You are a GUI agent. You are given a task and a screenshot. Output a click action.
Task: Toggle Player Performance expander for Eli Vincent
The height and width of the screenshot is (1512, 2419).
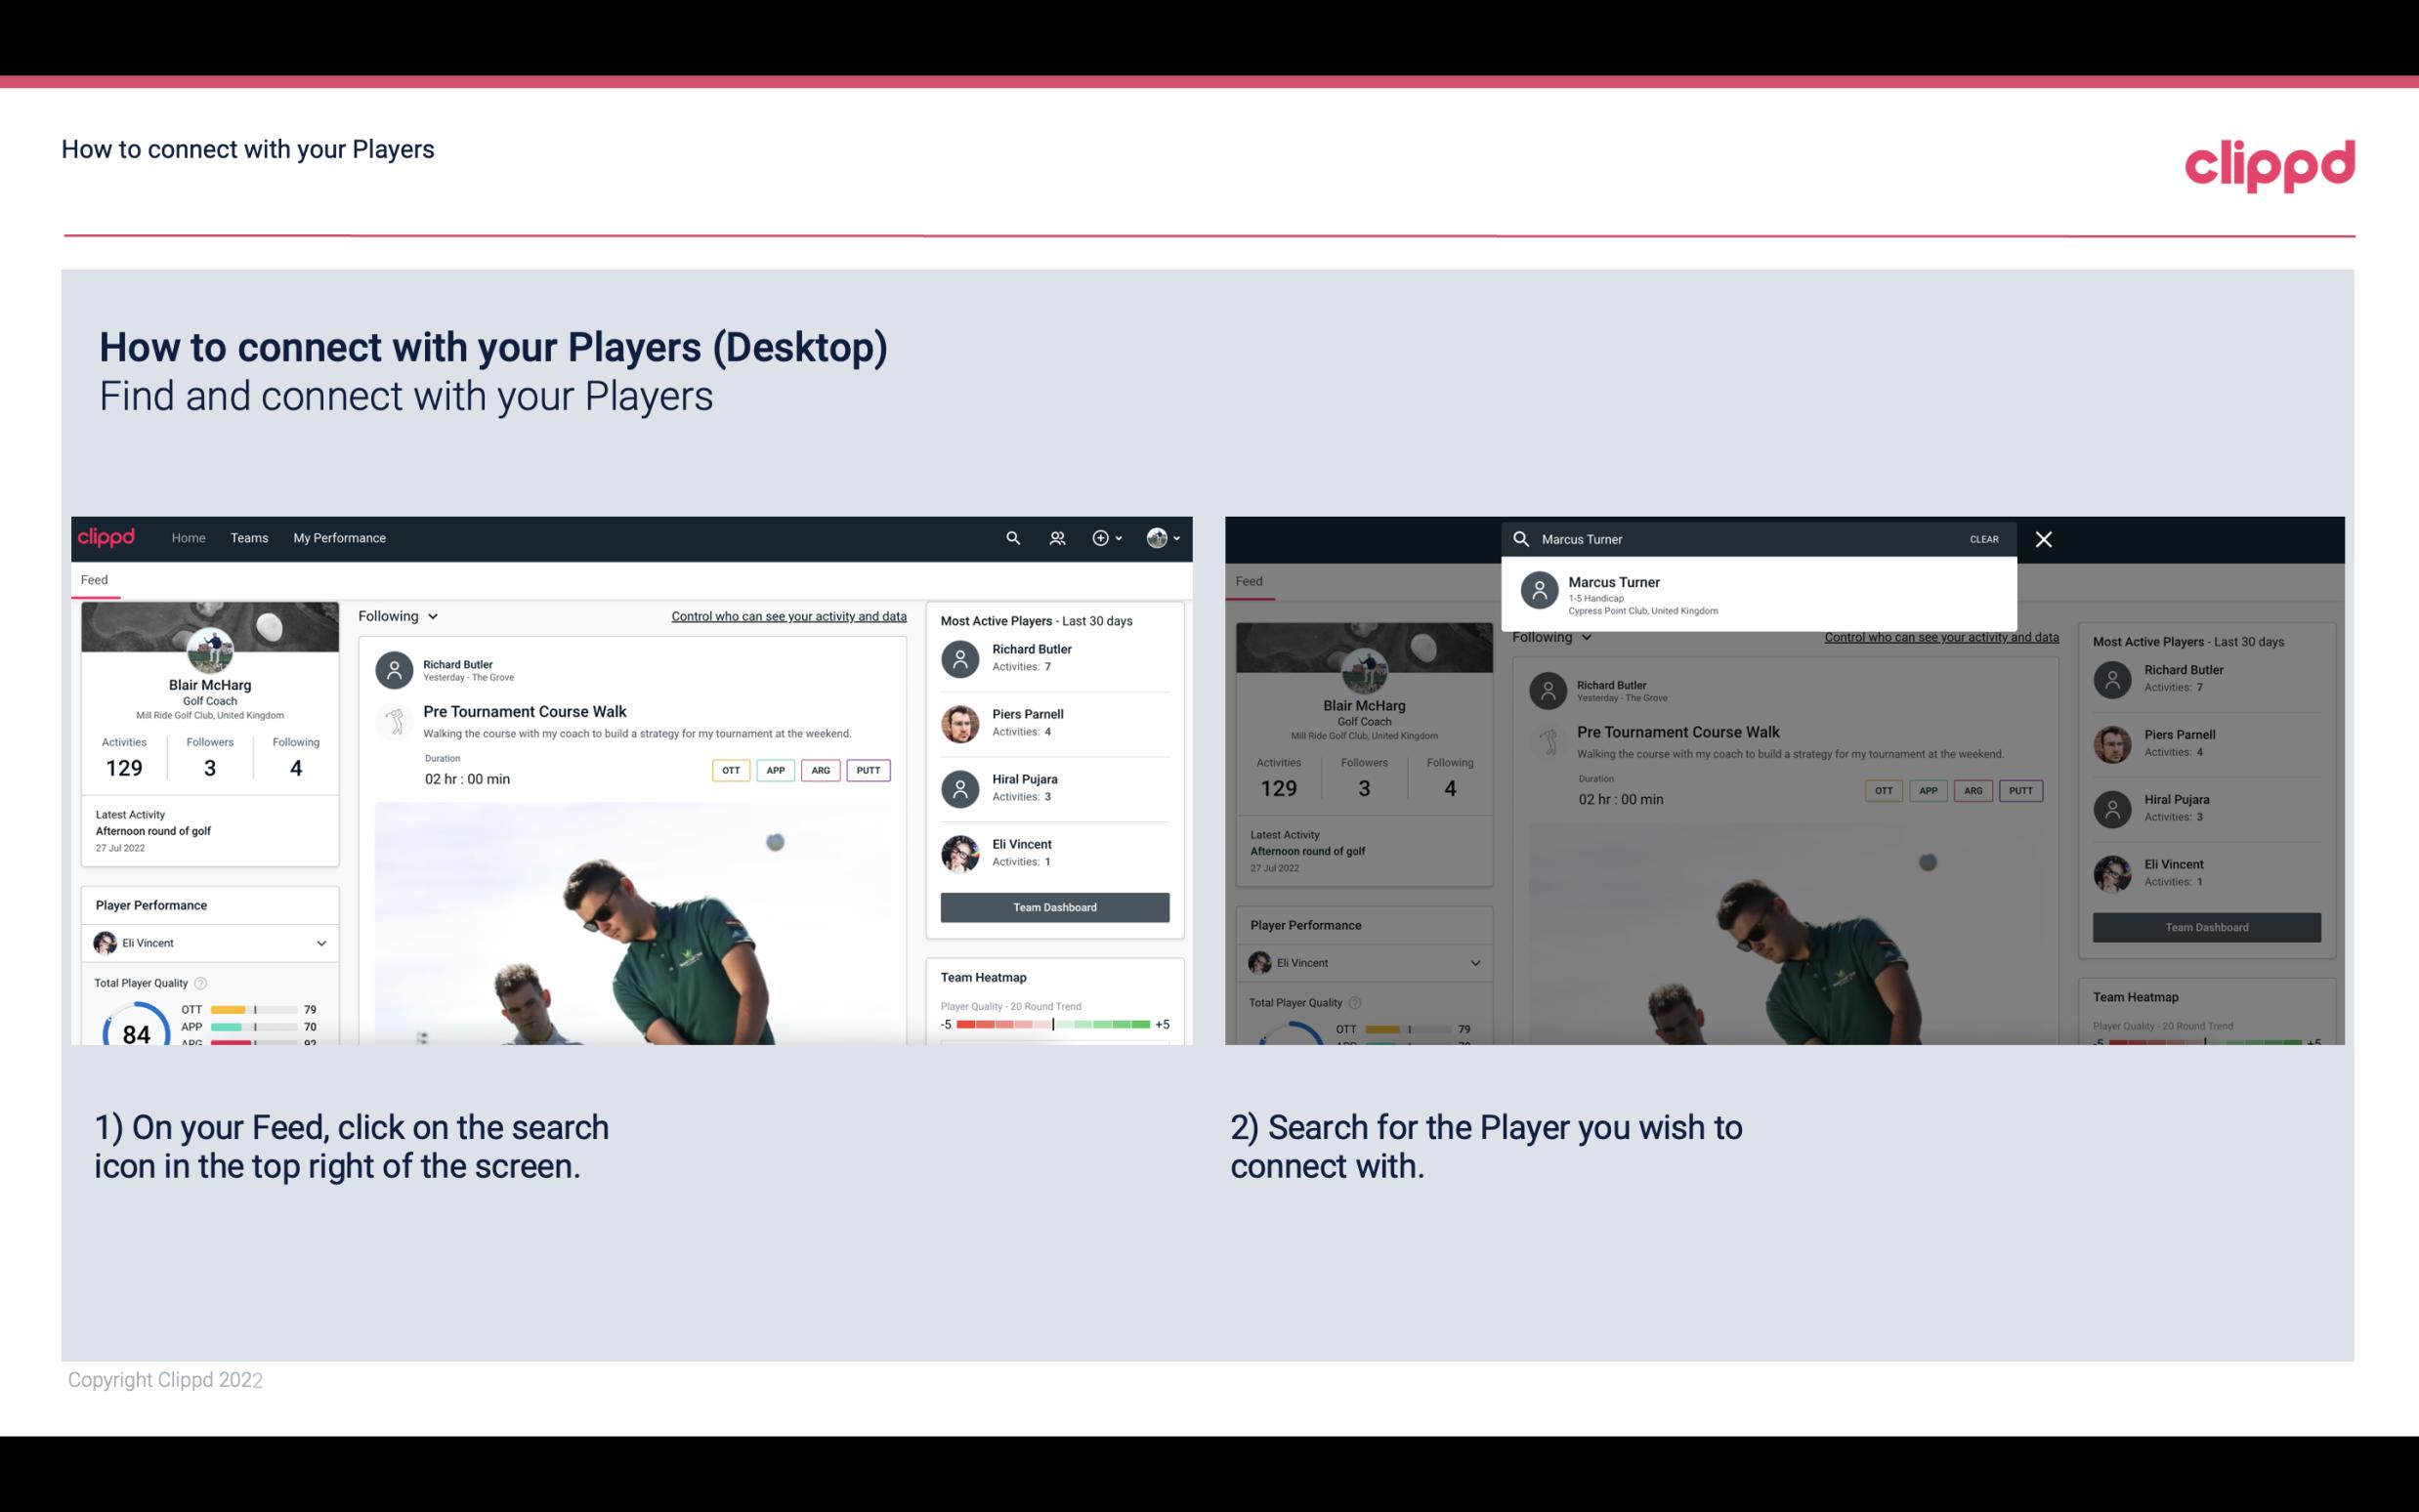tap(320, 943)
